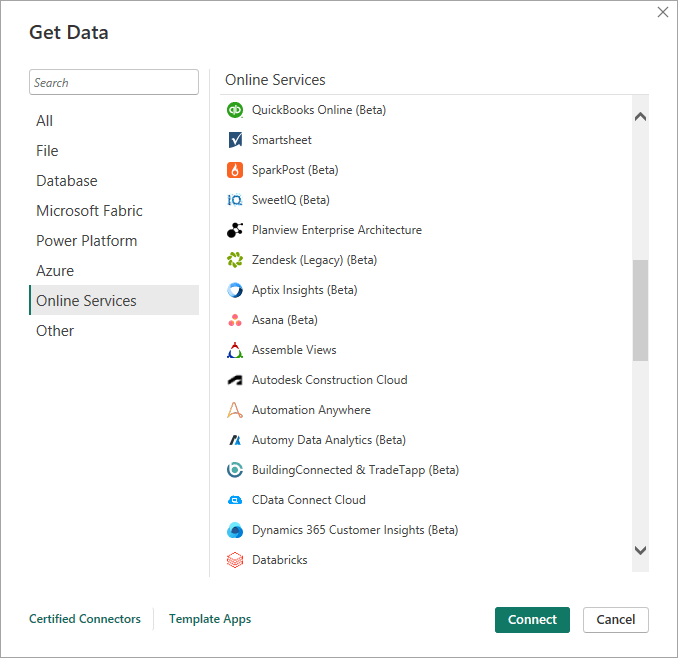
Task: Select Automation Anywhere text
Action: 311,410
